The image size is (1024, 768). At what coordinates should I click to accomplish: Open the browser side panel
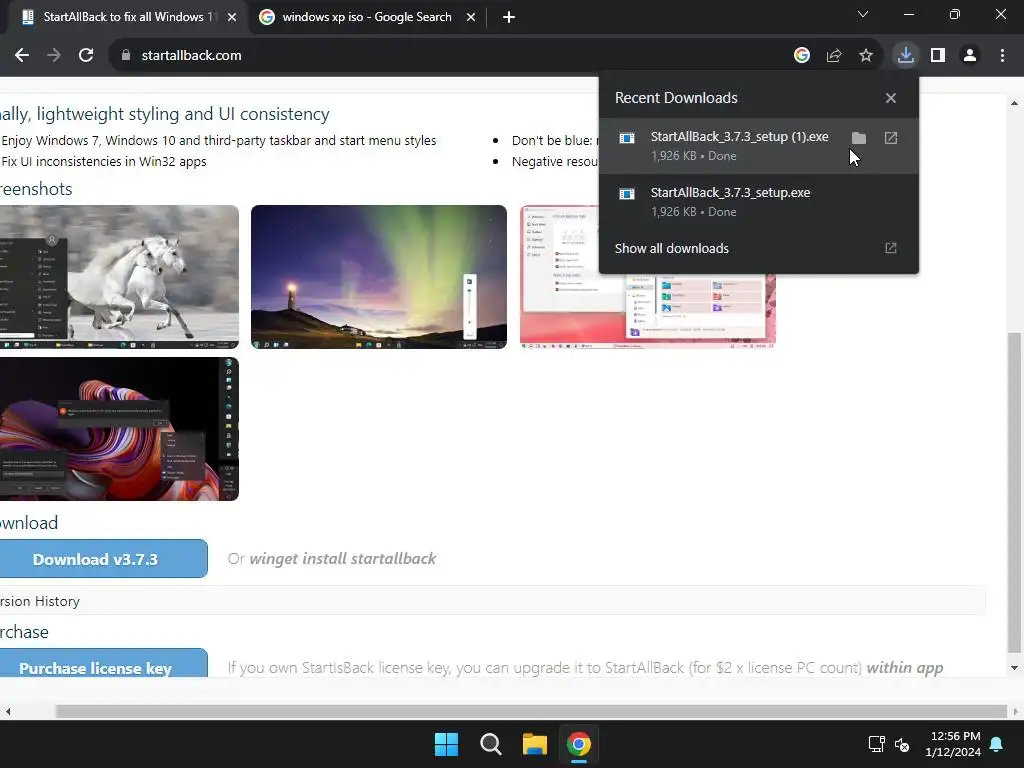(x=938, y=56)
